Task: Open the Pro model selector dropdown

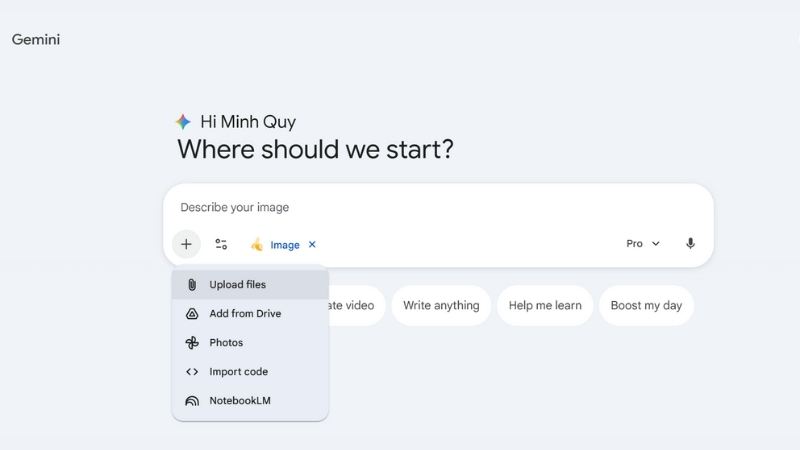Action: pos(642,243)
